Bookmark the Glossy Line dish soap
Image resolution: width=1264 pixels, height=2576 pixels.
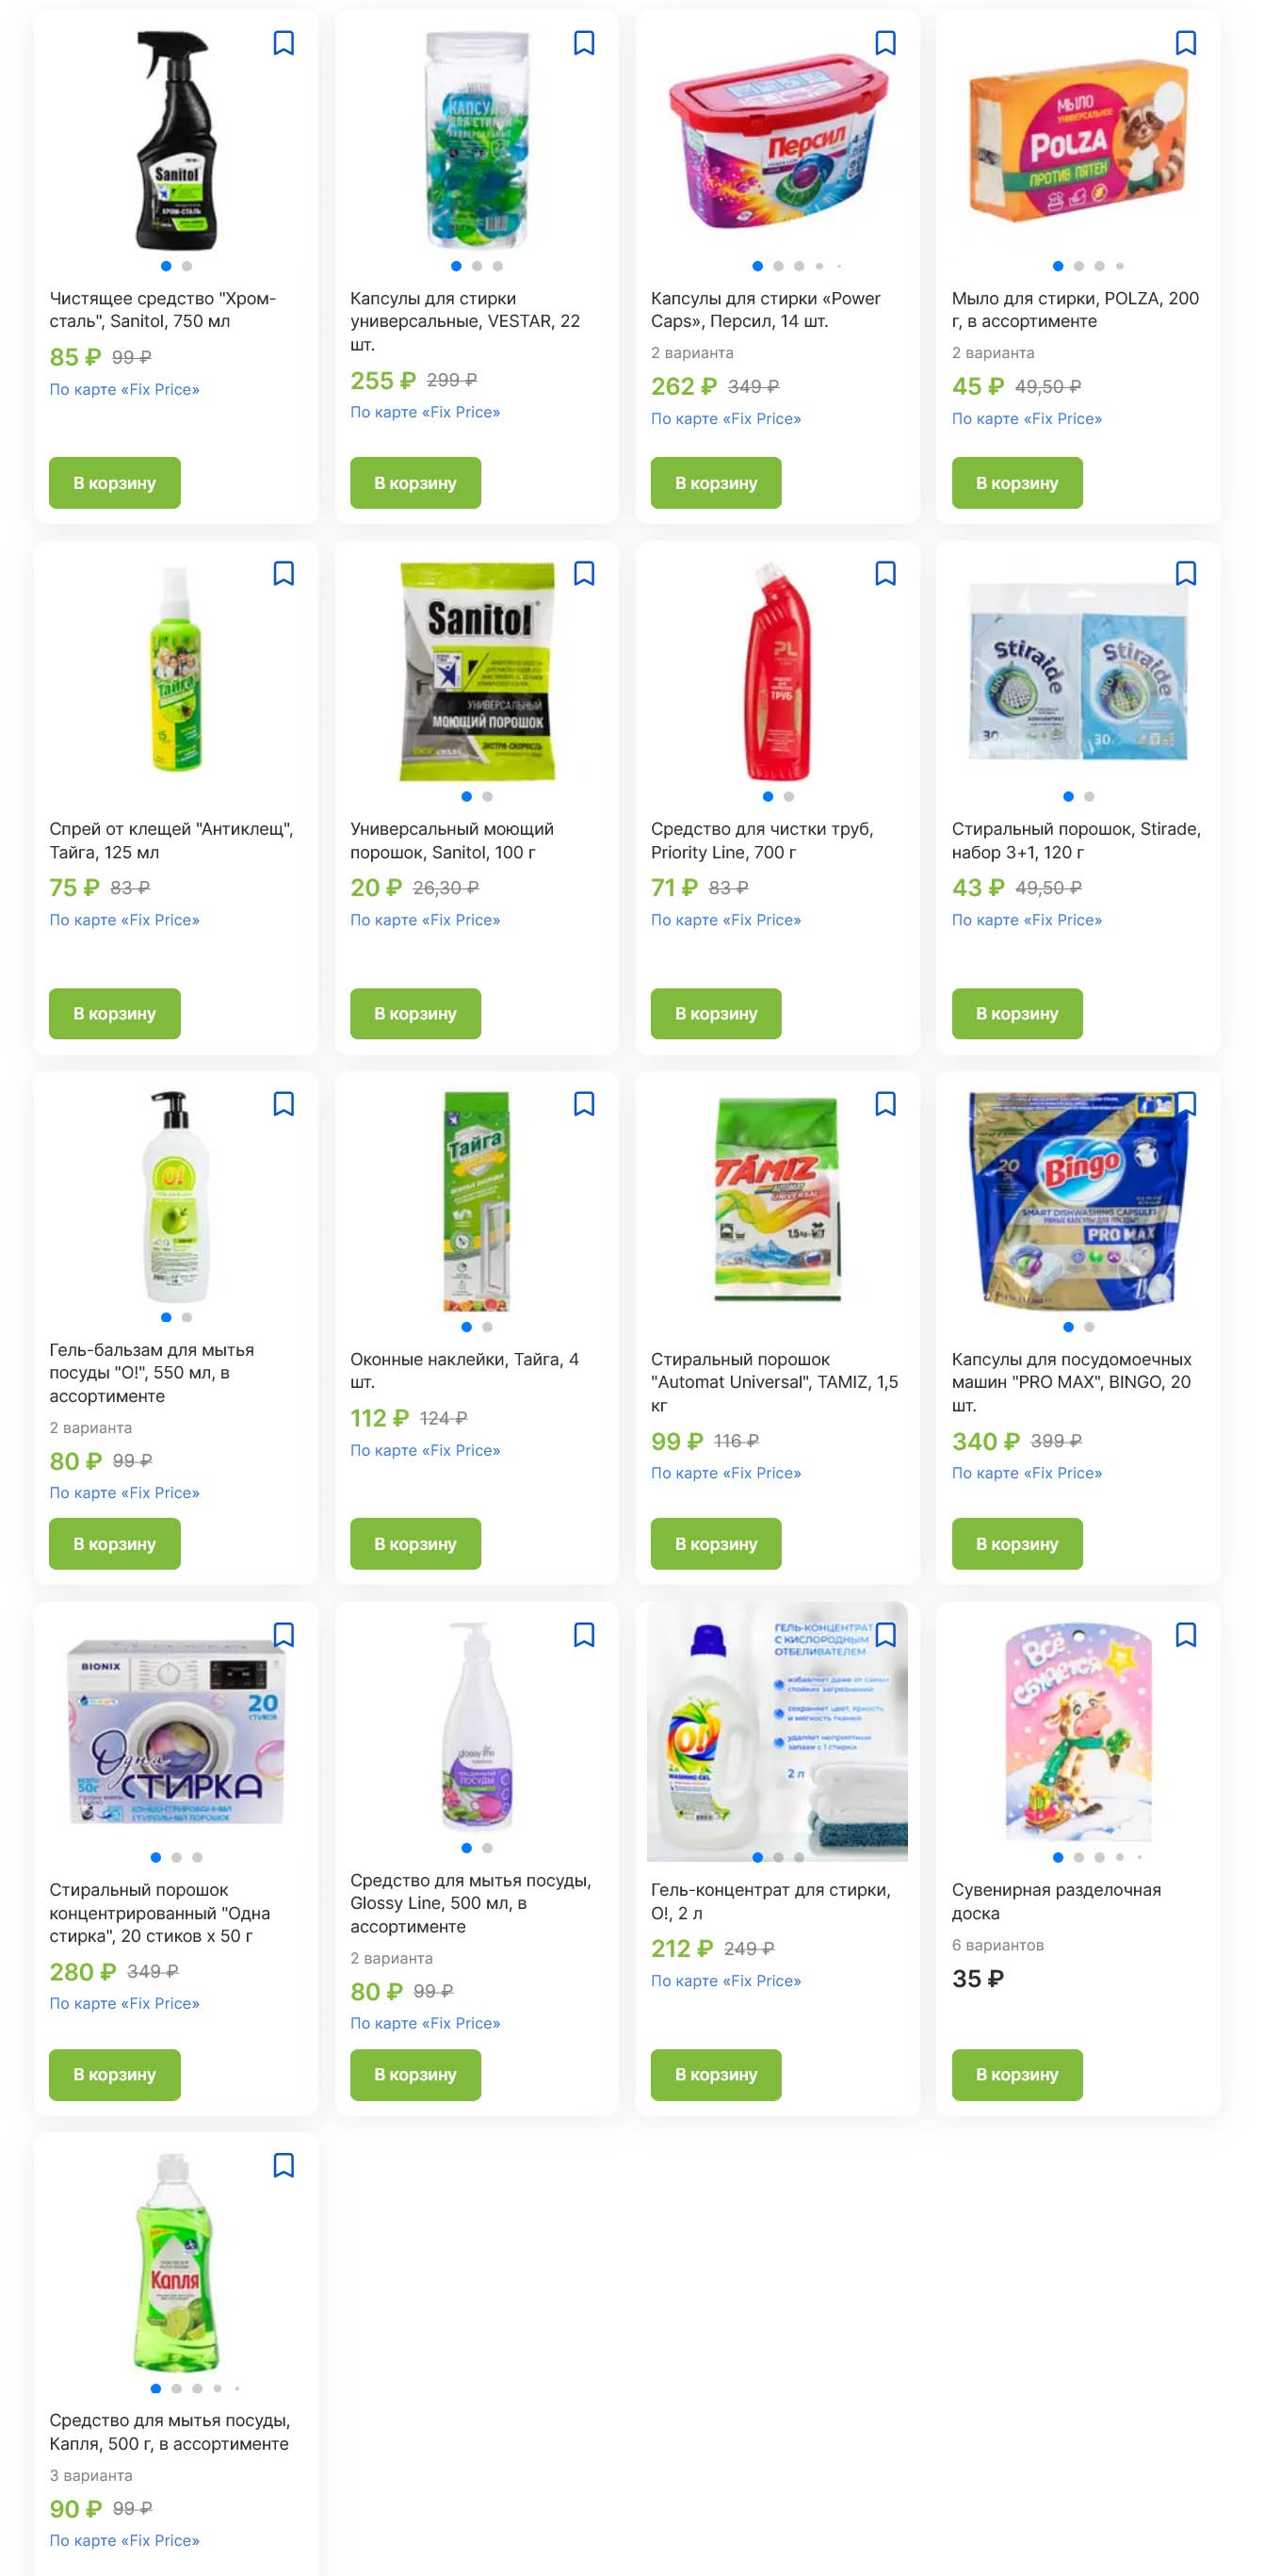pos(584,1635)
